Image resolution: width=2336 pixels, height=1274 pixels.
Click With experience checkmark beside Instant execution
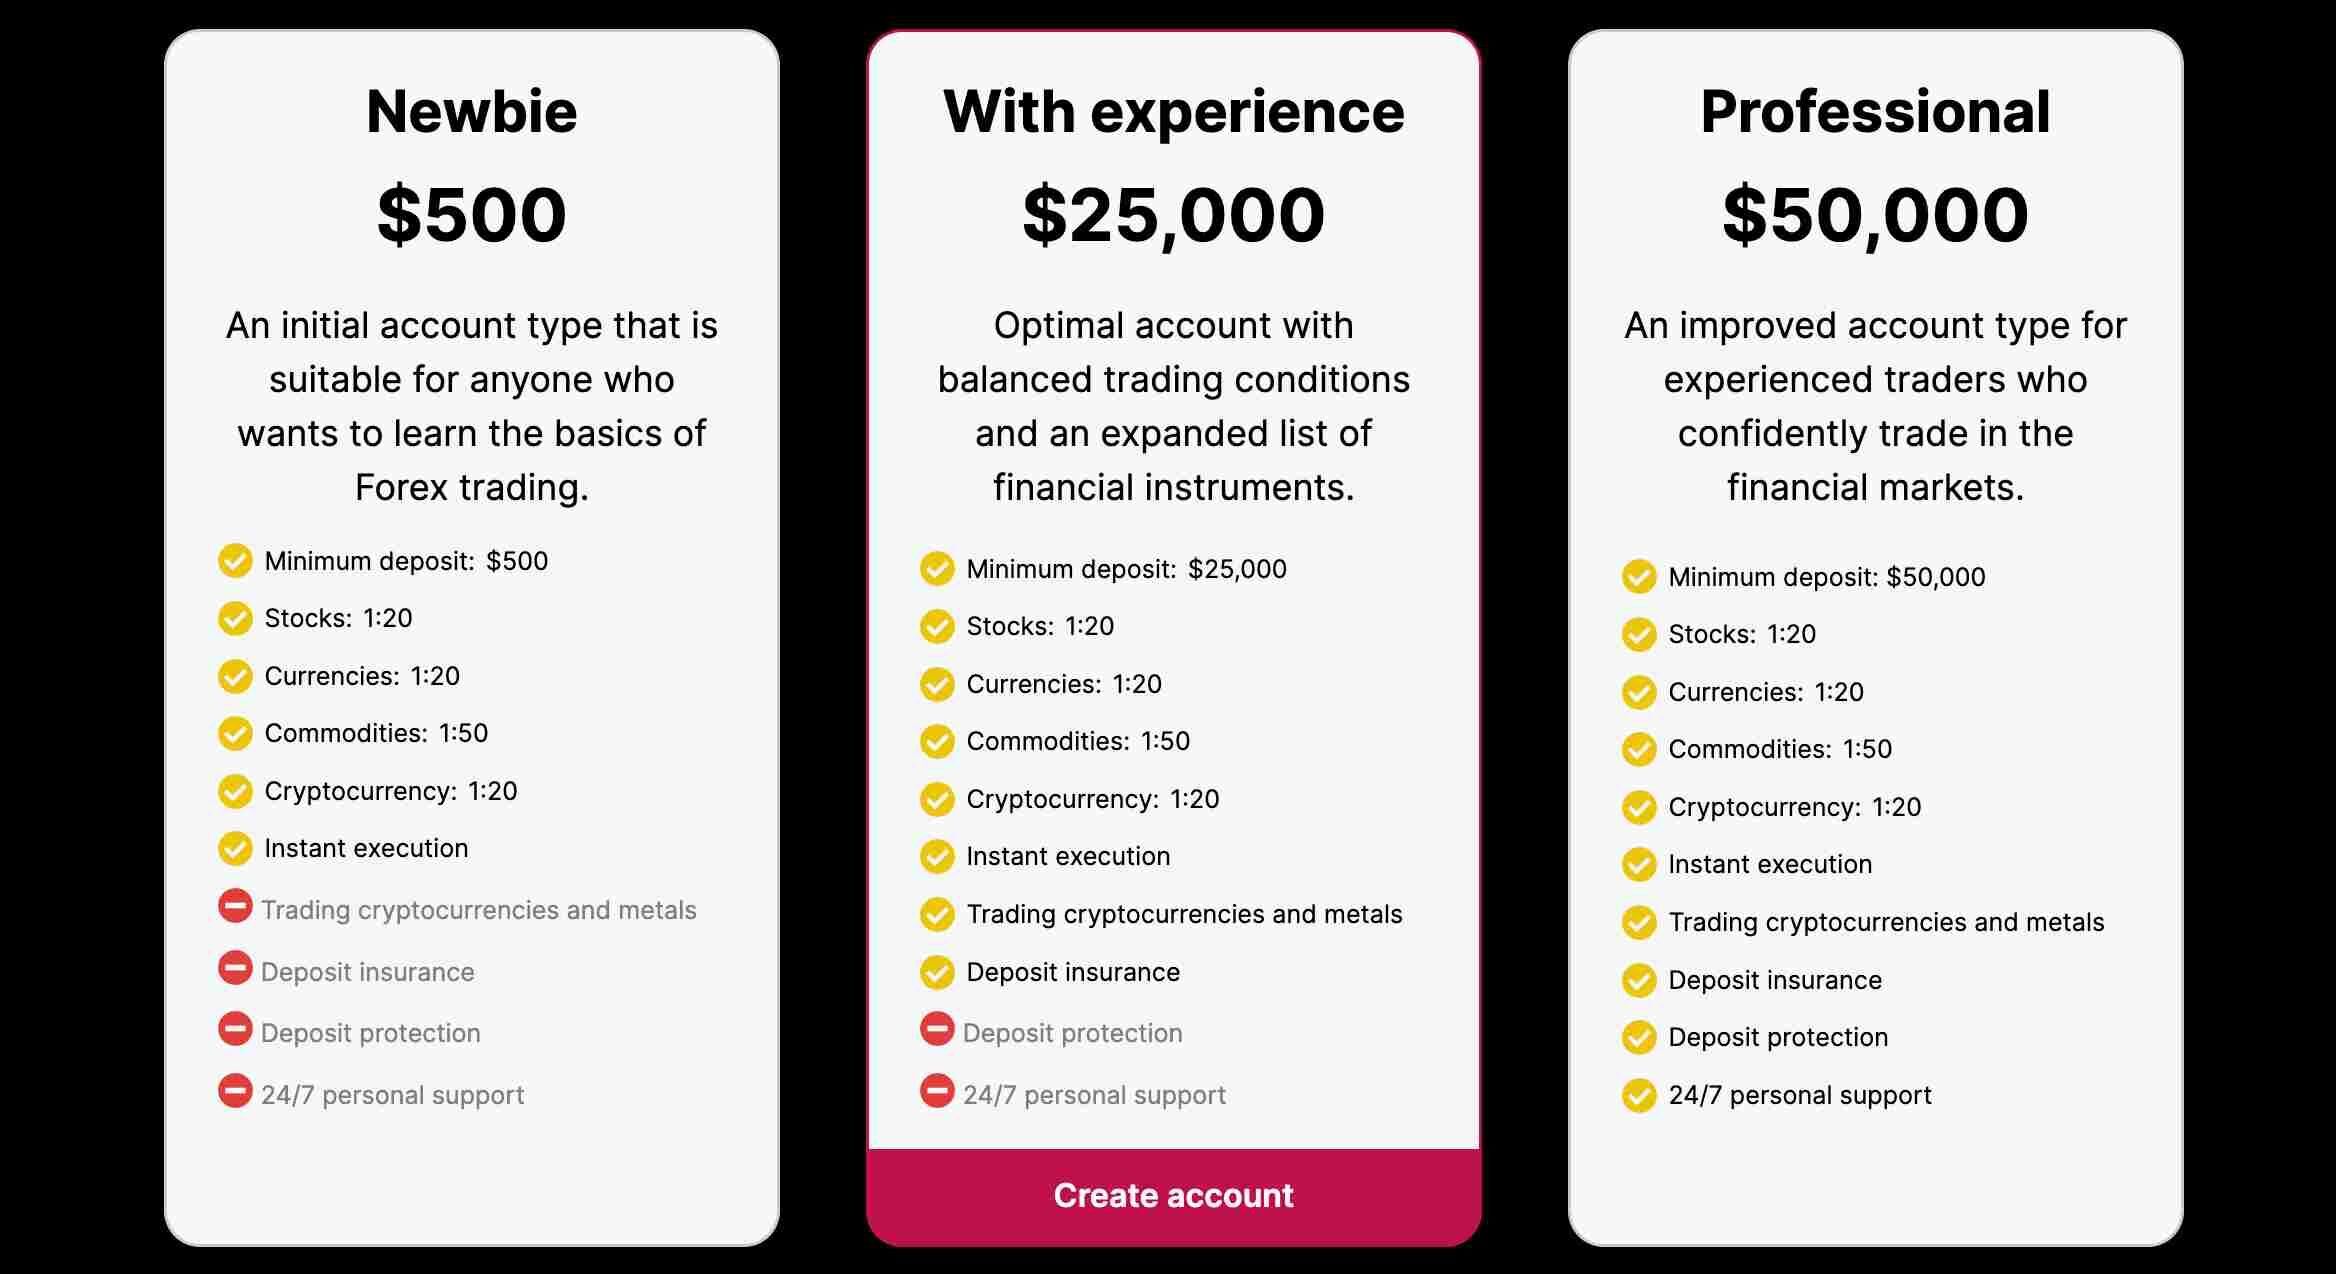click(x=937, y=857)
